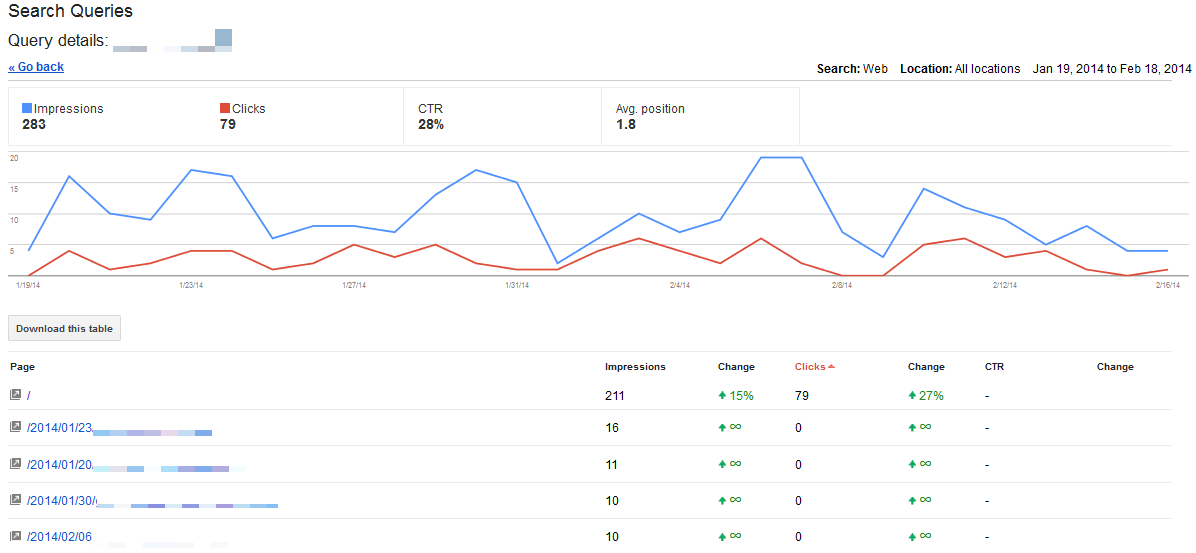Click the blue Impressions legend square
This screenshot has height=553, width=1196.
coord(27,108)
